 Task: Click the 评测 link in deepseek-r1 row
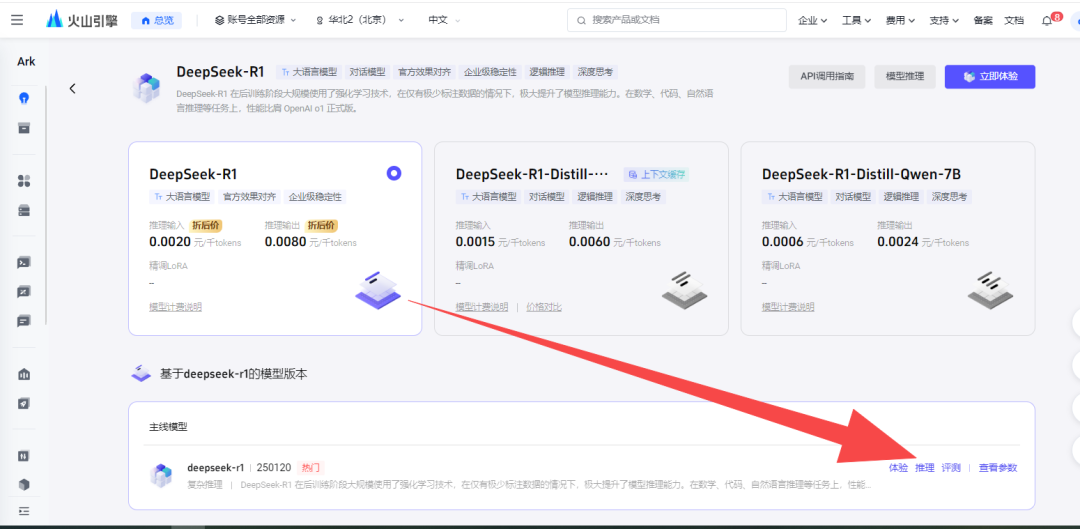[951, 468]
